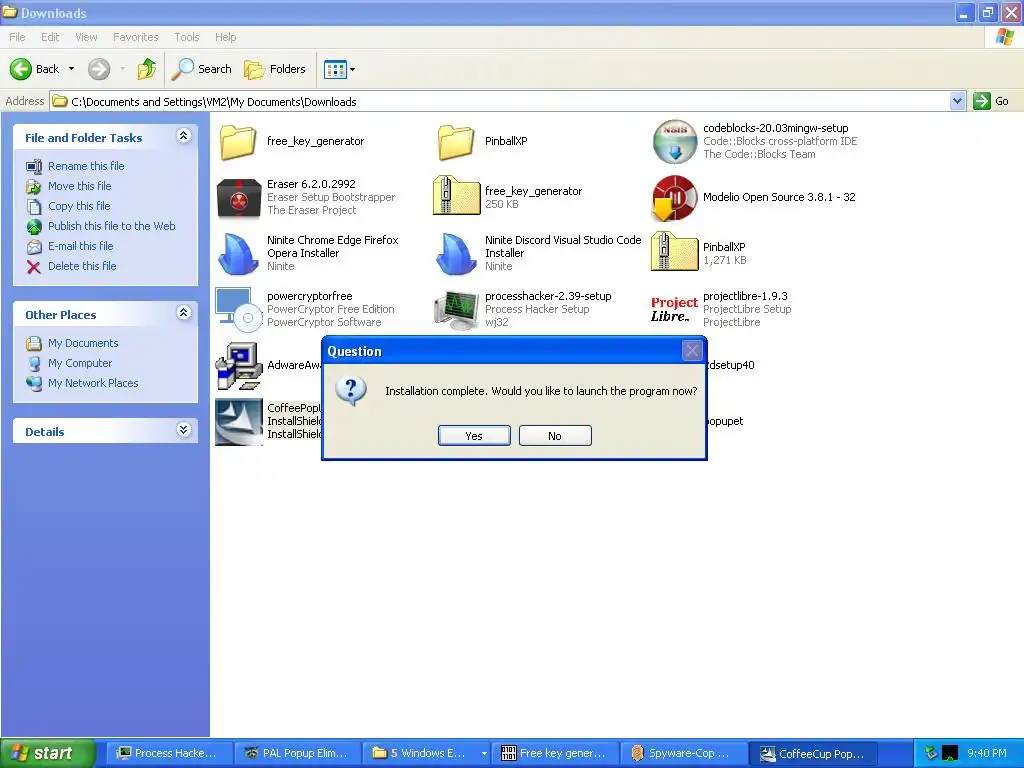Click Publish this file to the Web
1024x768 pixels.
click(111, 226)
